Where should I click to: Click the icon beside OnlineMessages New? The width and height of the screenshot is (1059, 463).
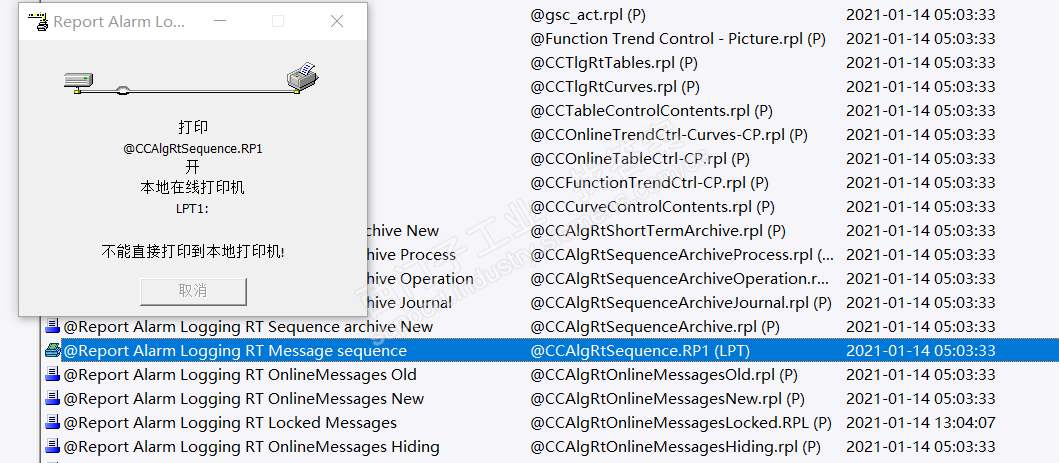tap(52, 399)
